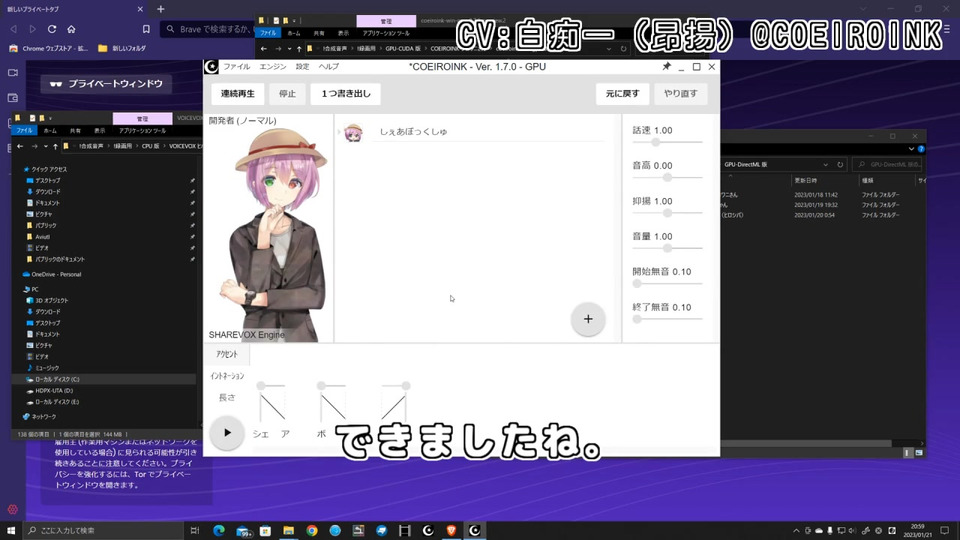Open Task View on the taskbar
The width and height of the screenshot is (960, 540).
tap(195, 530)
